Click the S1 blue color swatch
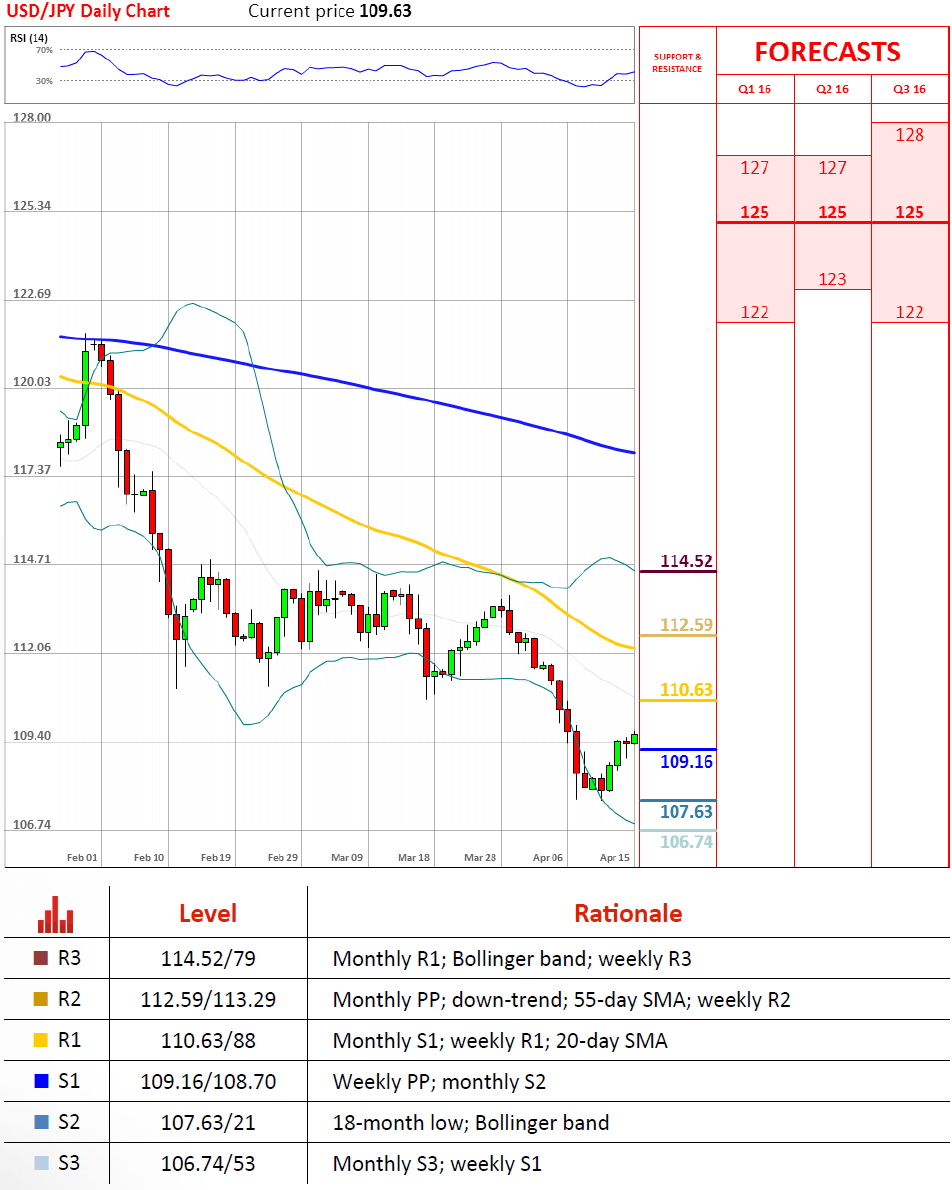Viewport: 952px width, 1190px height. click(41, 1081)
